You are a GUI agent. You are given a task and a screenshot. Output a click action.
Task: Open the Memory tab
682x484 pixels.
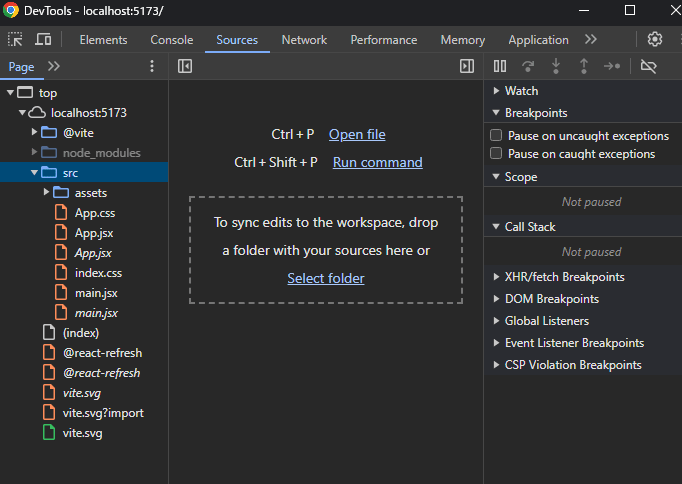[462, 40]
